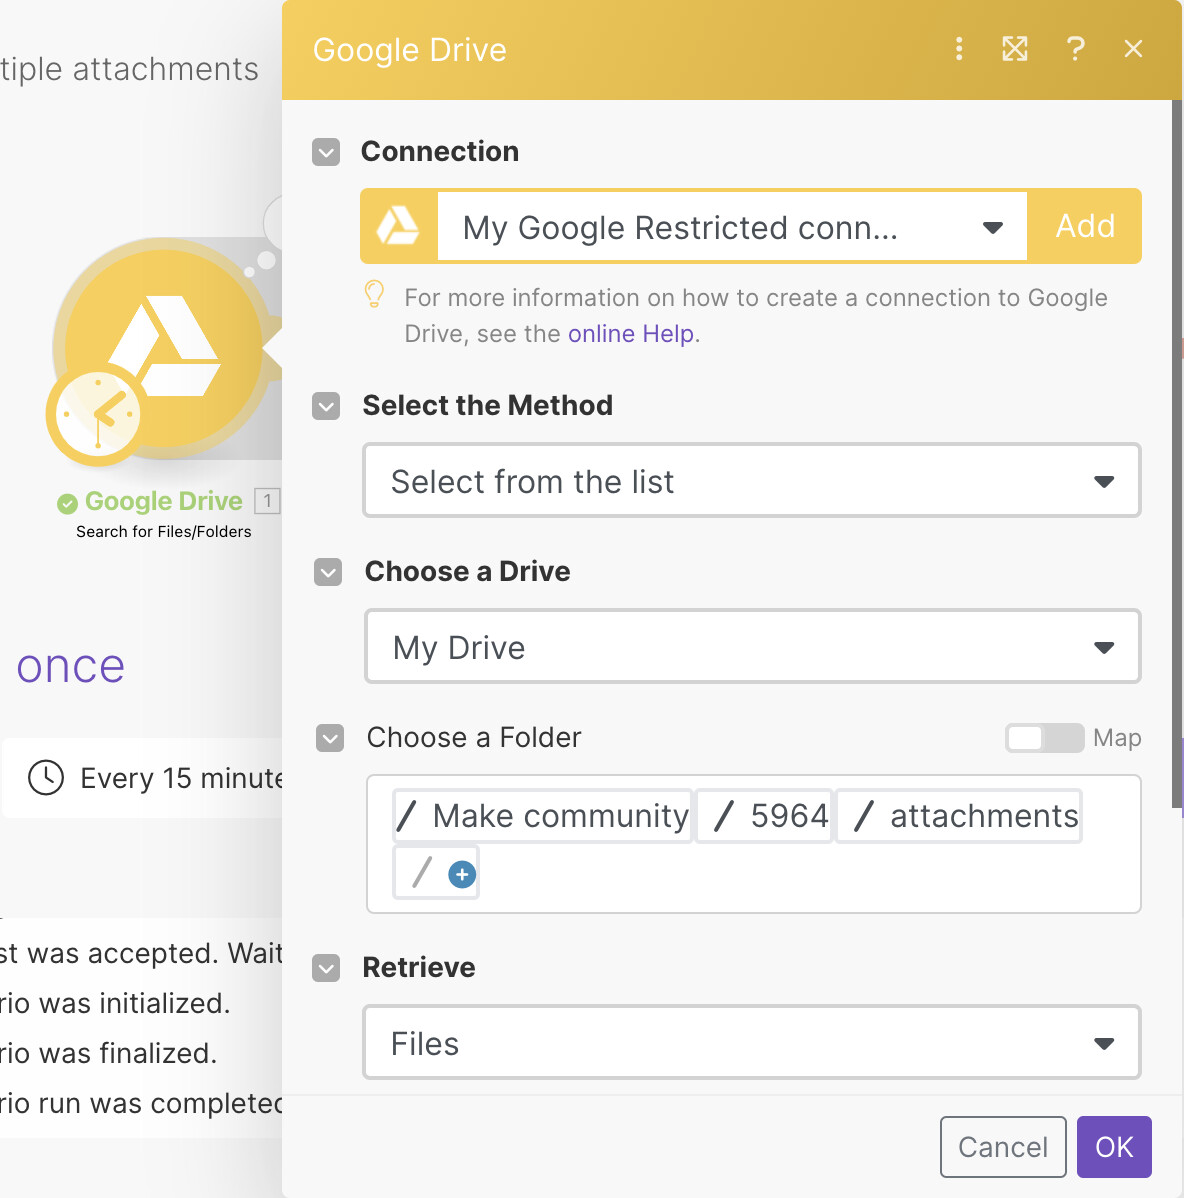
Task: Click the module number 1 badge
Action: (267, 501)
